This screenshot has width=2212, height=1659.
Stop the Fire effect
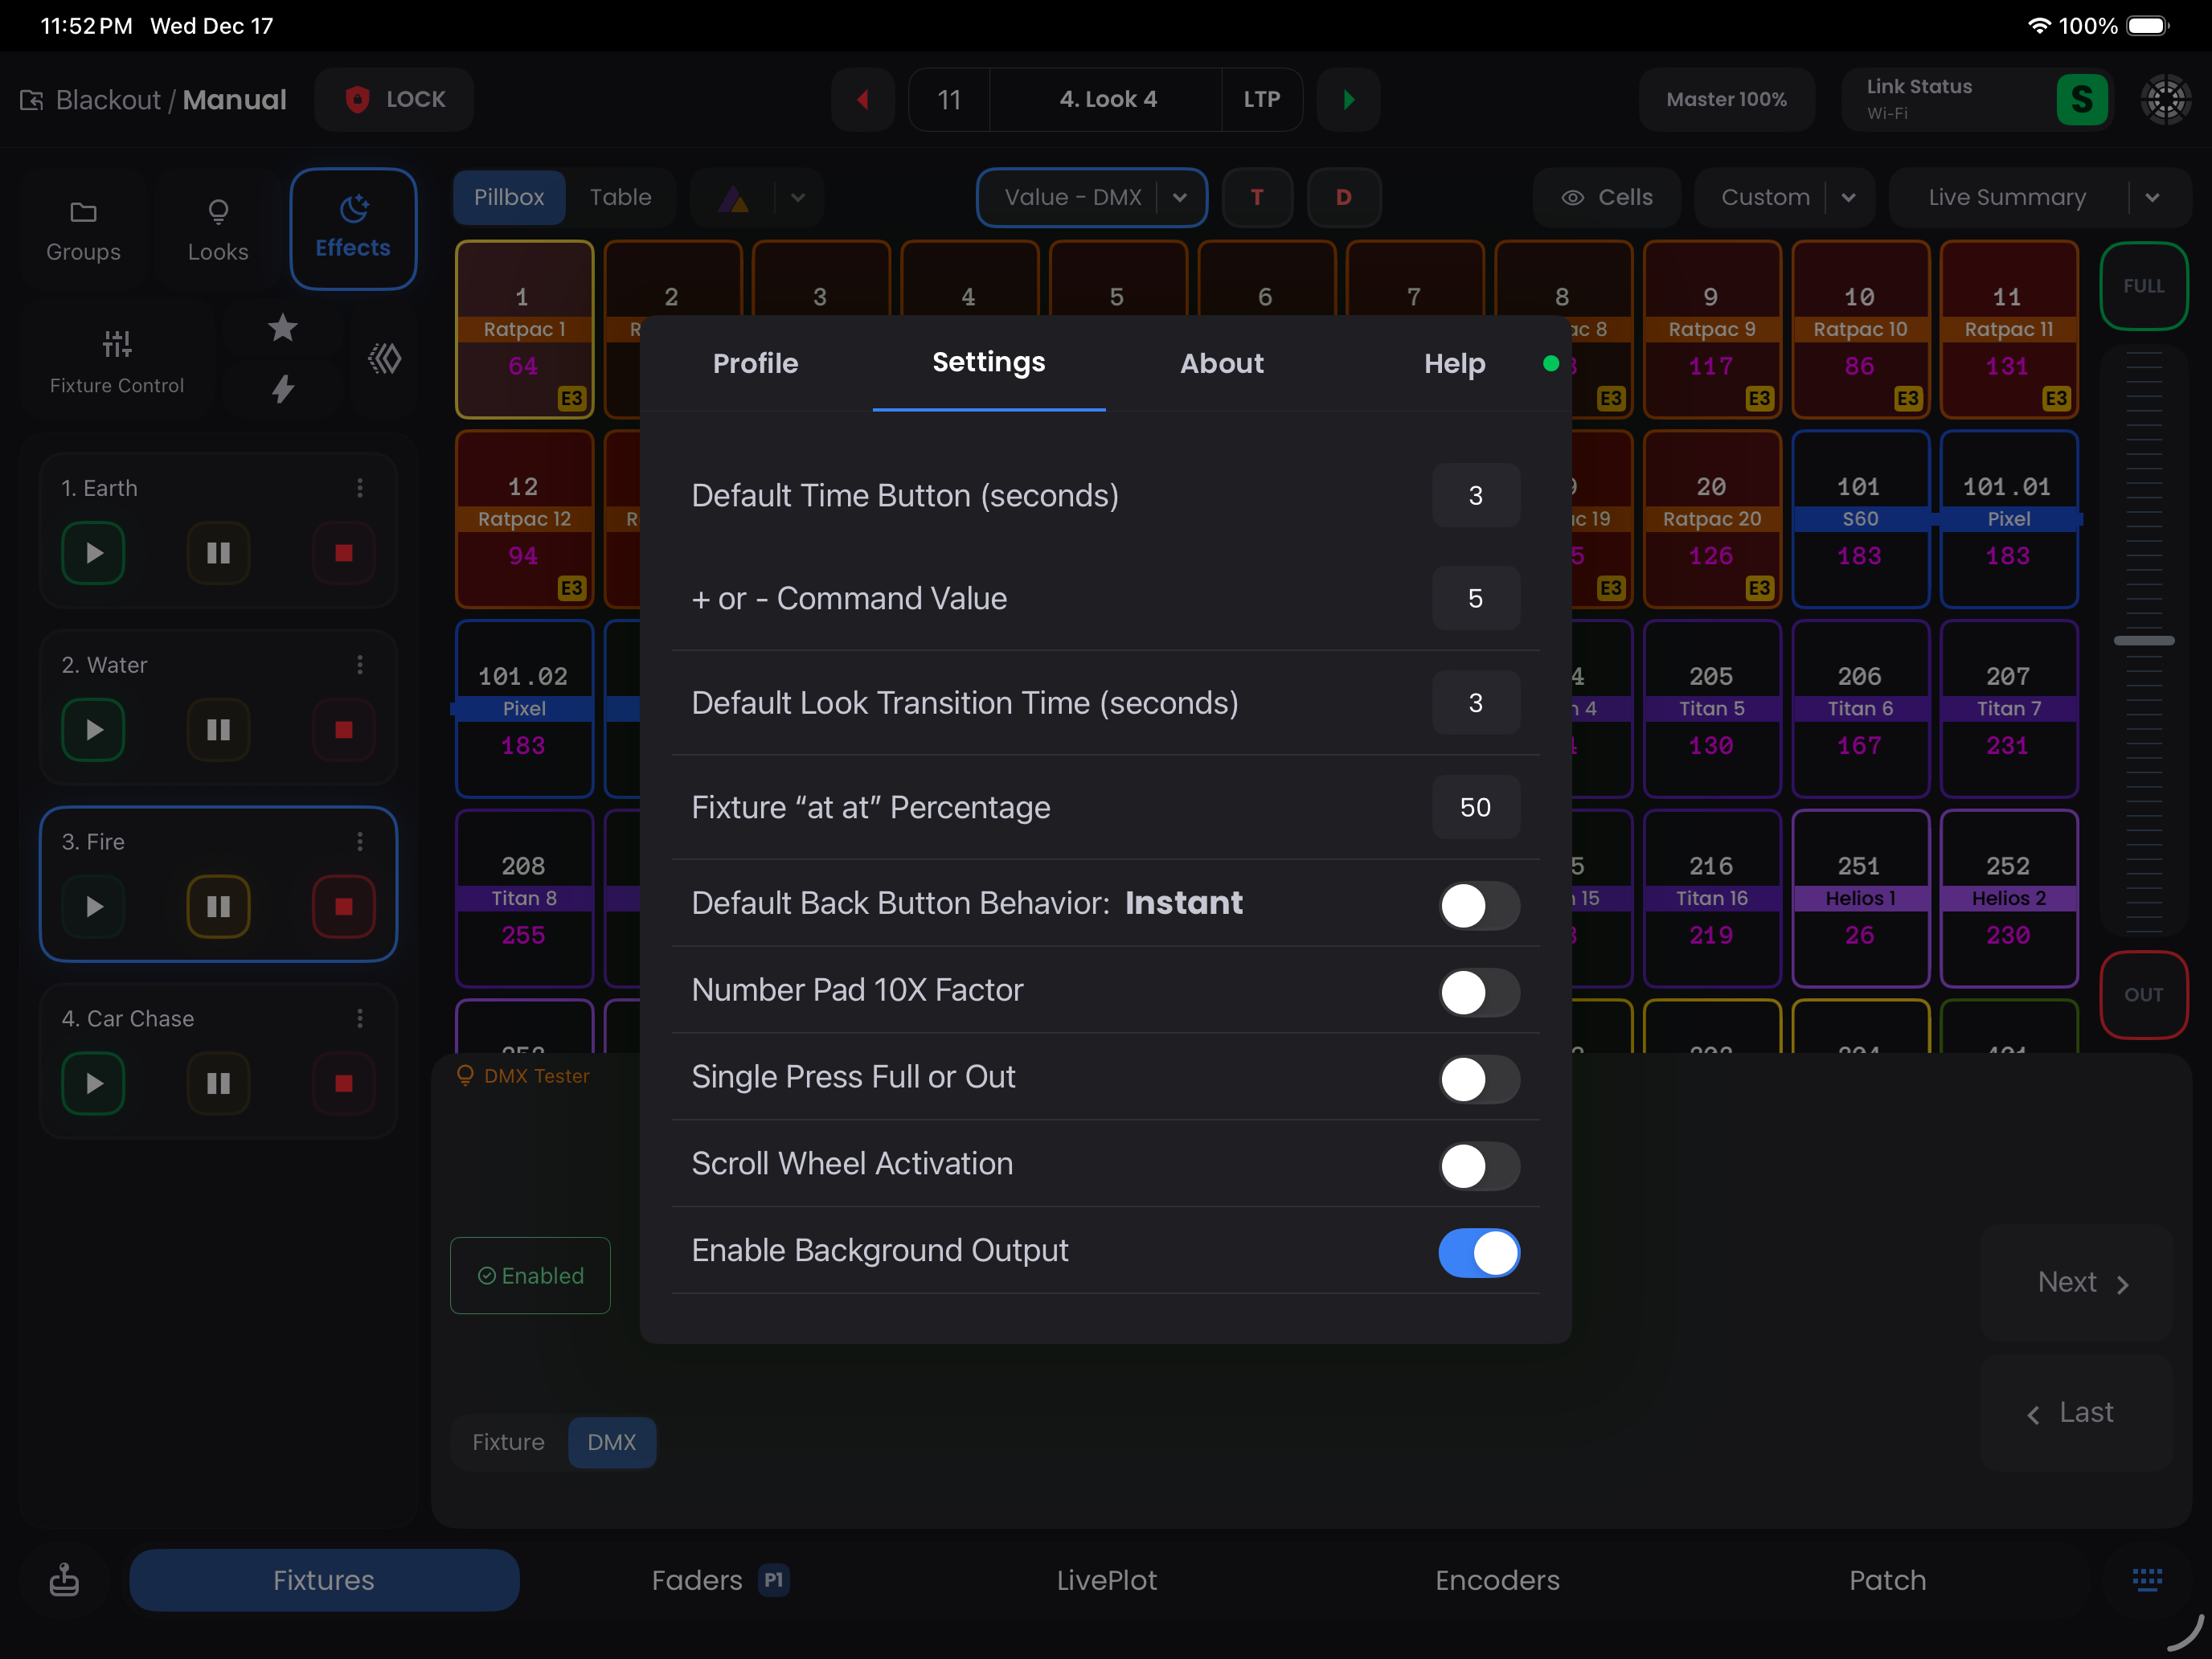[343, 906]
